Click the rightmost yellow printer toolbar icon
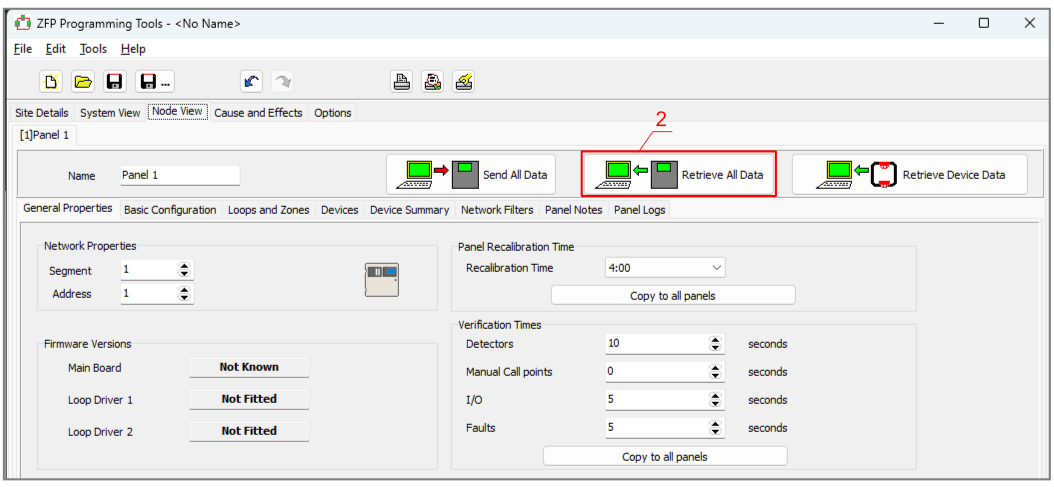Screen dimensions: 1054x487 [x=464, y=82]
